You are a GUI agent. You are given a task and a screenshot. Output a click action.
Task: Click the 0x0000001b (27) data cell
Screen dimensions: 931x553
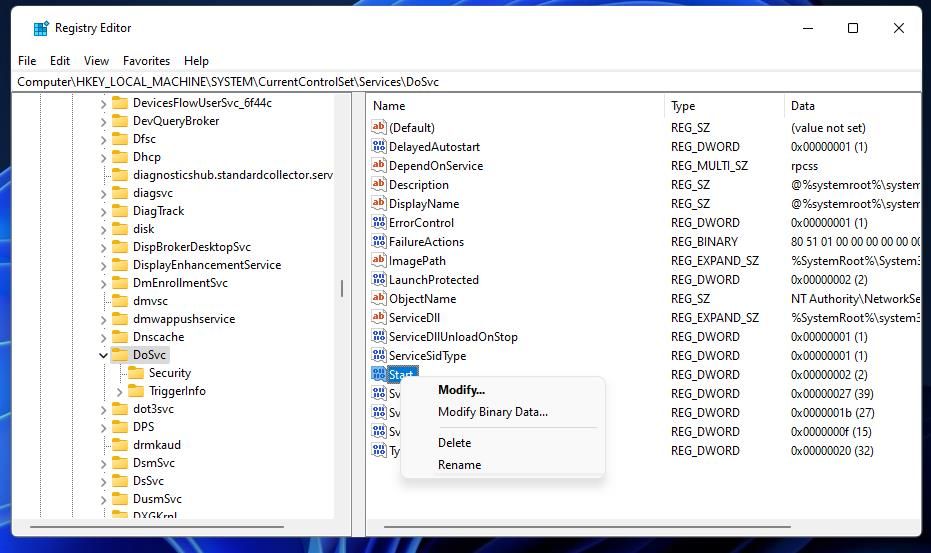coord(832,412)
